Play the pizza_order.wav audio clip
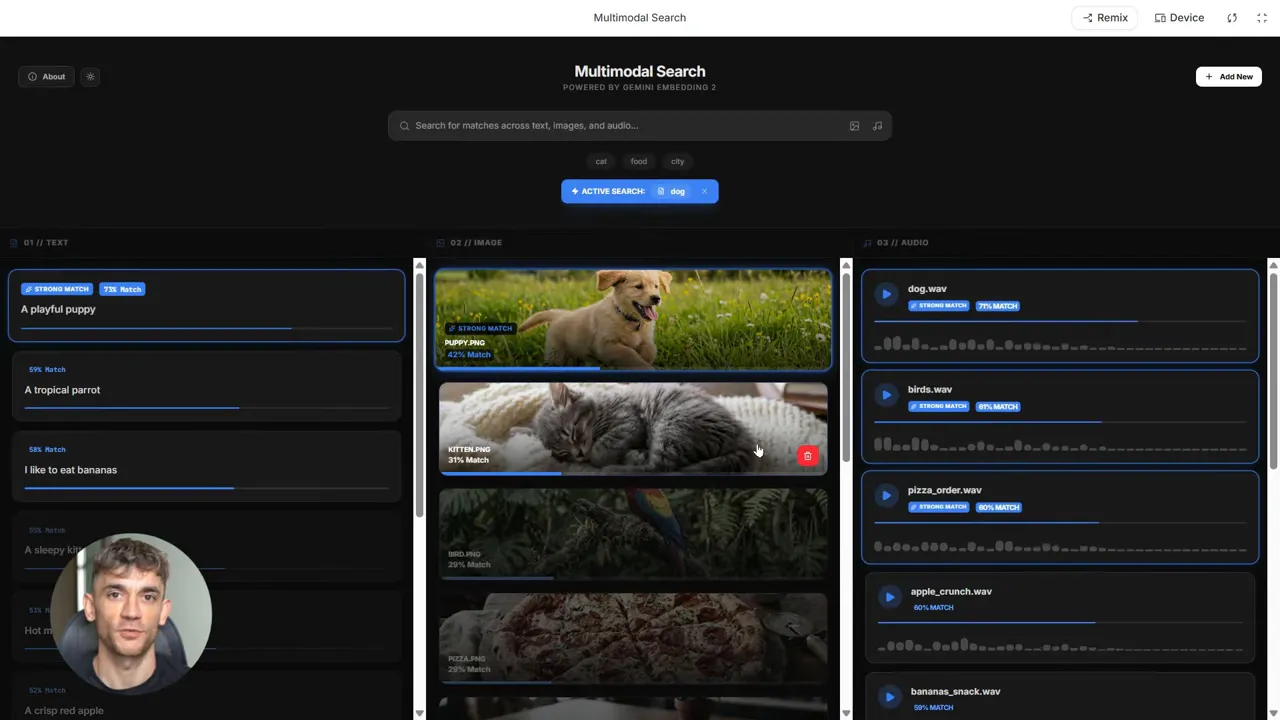This screenshot has width=1280, height=720. coord(886,495)
